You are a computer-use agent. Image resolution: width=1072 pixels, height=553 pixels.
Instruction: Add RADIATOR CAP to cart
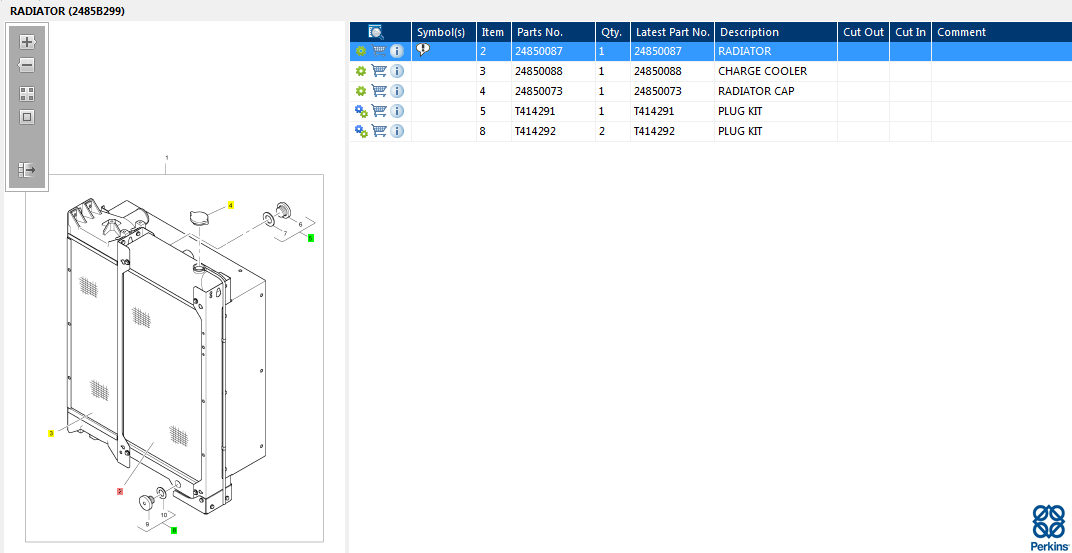coord(379,91)
